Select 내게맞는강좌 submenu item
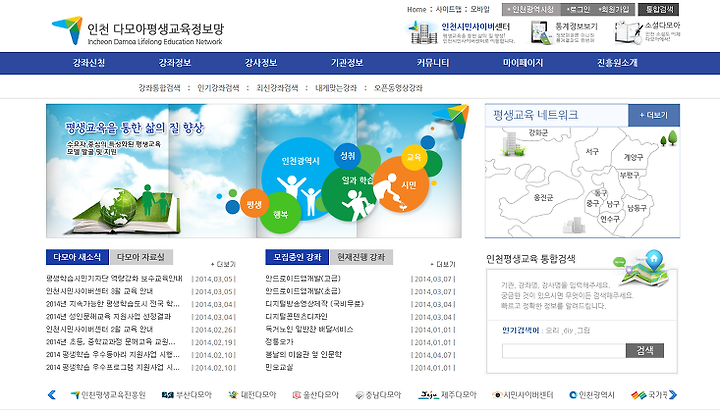Image resolution: width=720 pixels, height=410 pixels. tap(336, 88)
